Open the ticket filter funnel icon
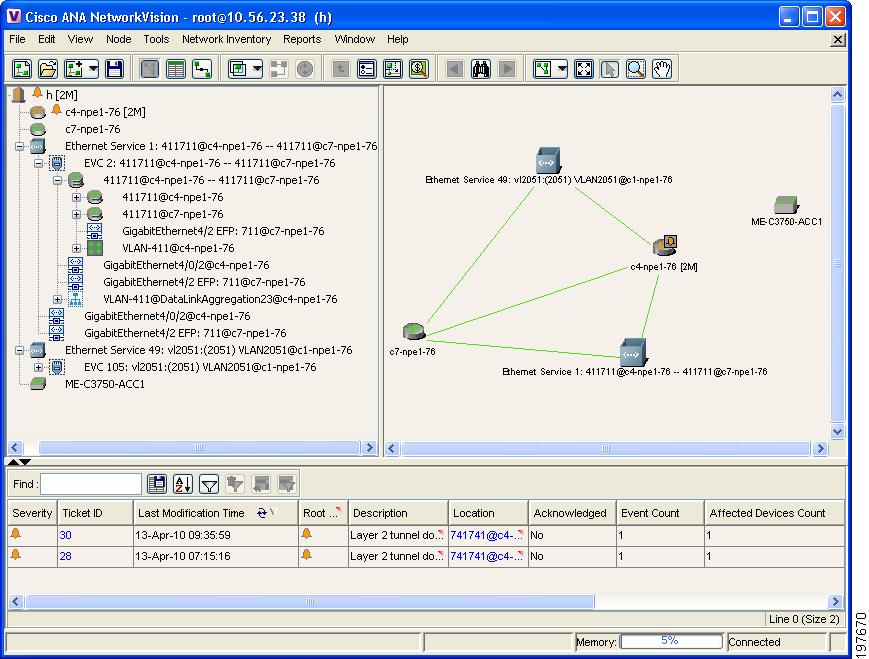The image size is (869, 659). click(x=209, y=484)
